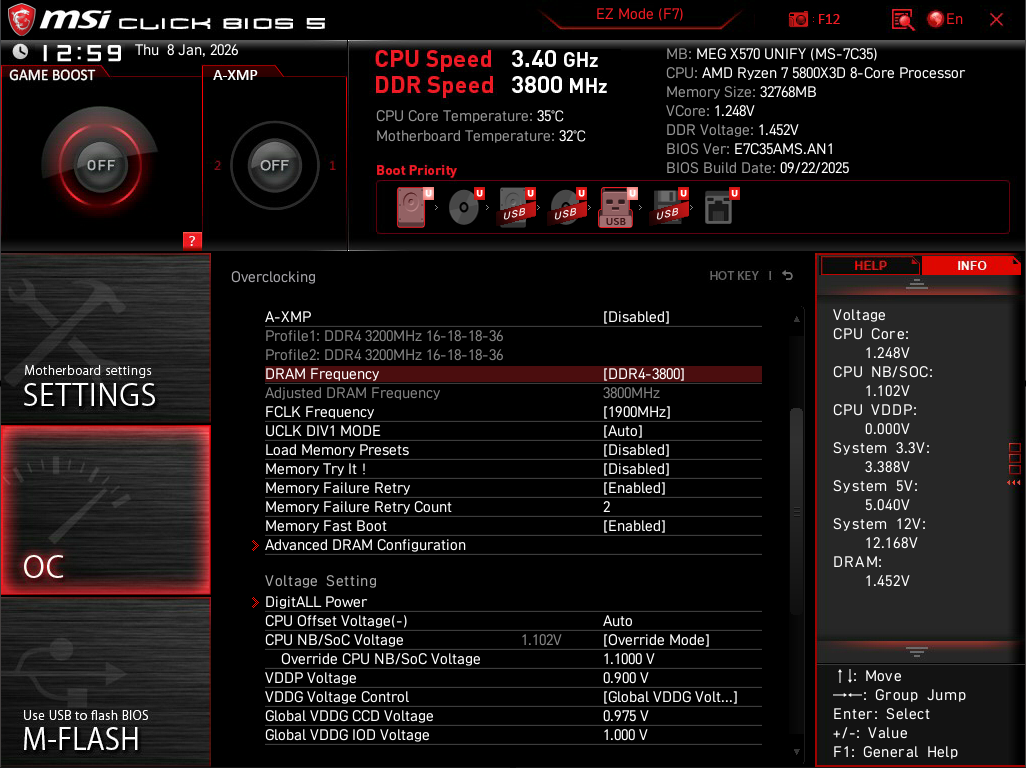Select the highlighted USB key boot device icon
Screen dimensions: 1026x768
pos(618,207)
